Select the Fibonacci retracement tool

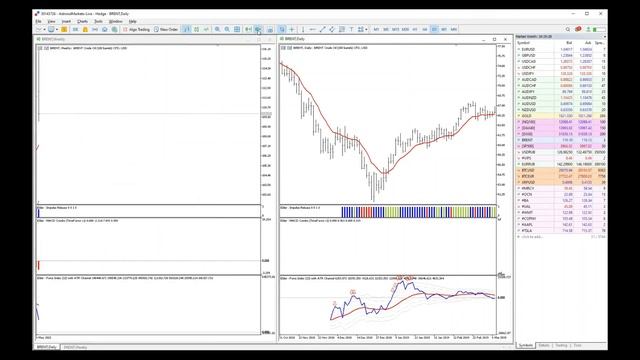click(x=342, y=29)
